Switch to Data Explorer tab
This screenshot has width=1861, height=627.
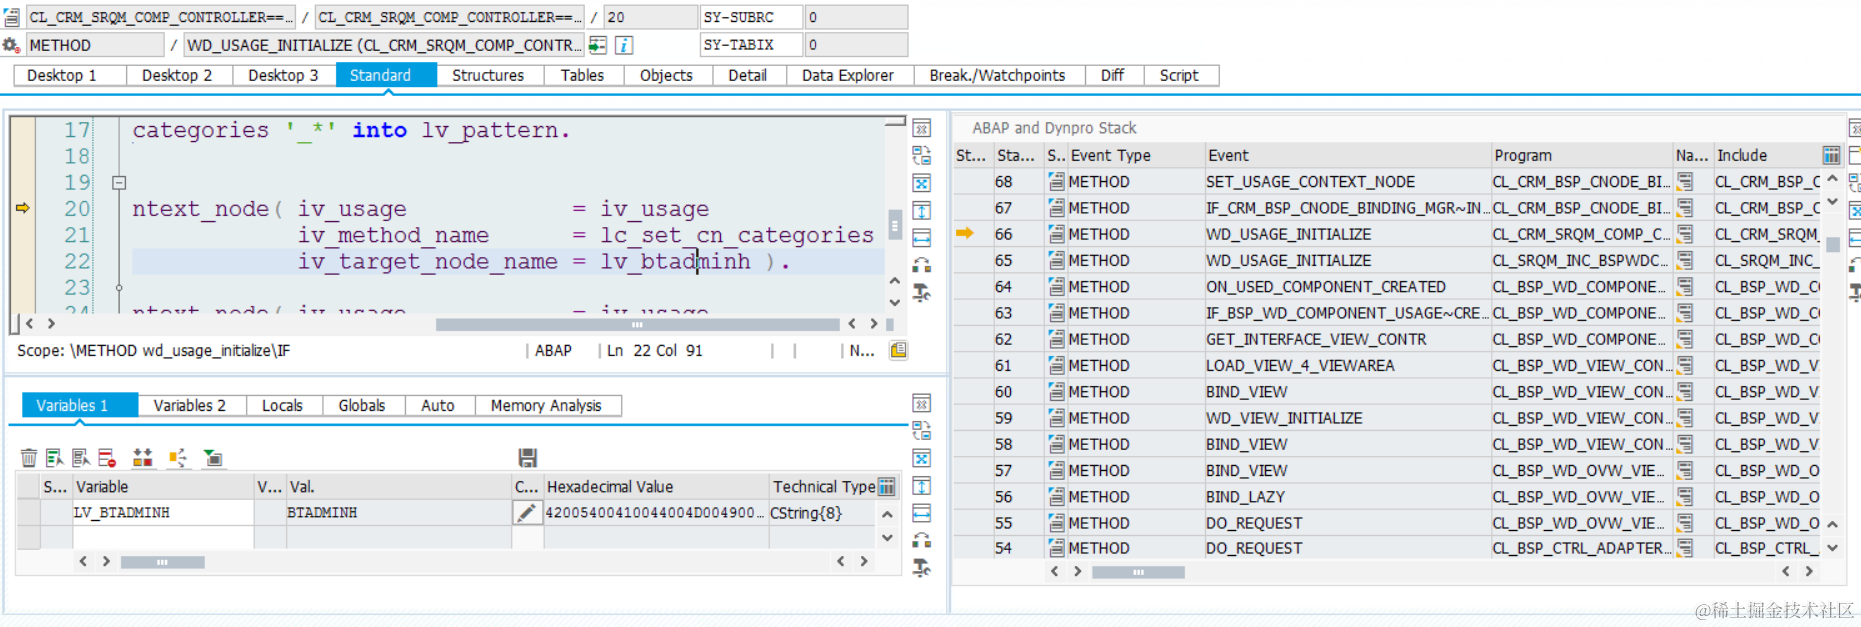(848, 75)
